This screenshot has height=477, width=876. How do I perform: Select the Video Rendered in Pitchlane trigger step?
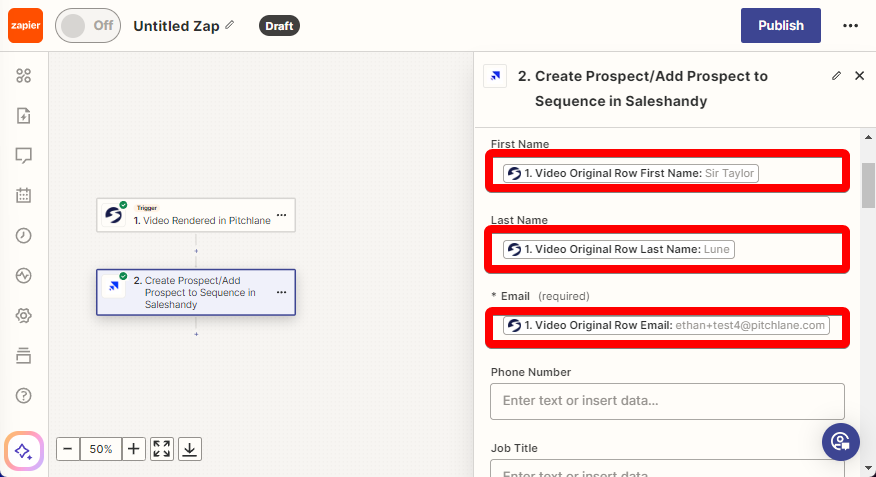(196, 215)
